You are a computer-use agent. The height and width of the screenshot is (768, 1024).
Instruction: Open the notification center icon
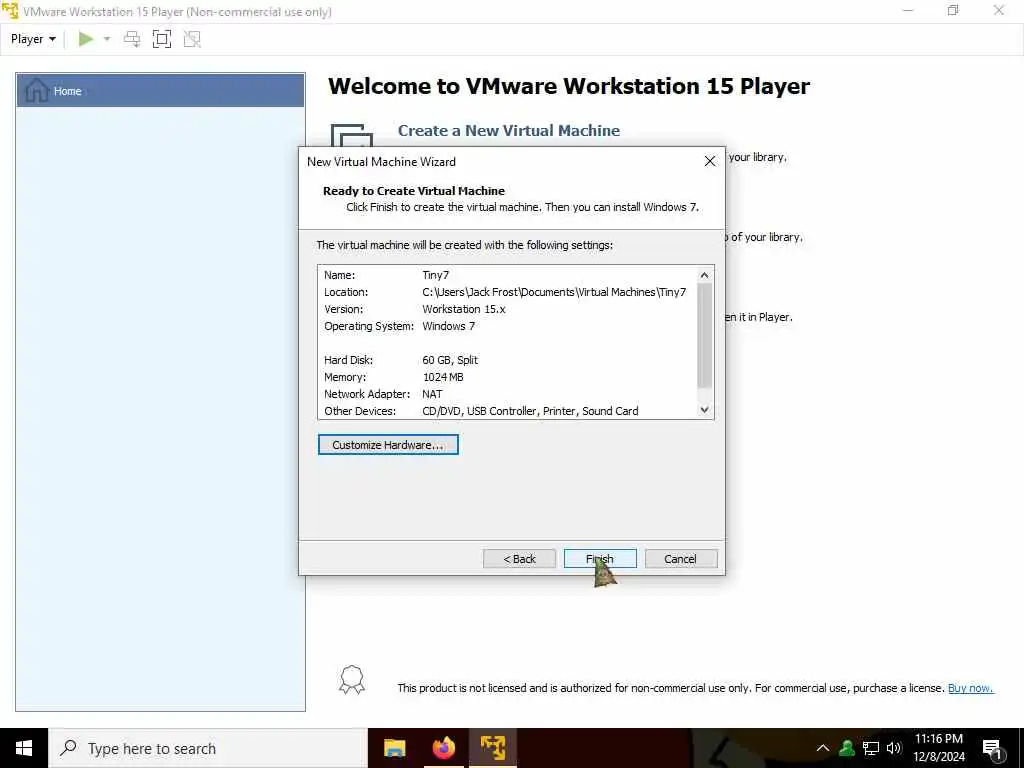coord(992,749)
